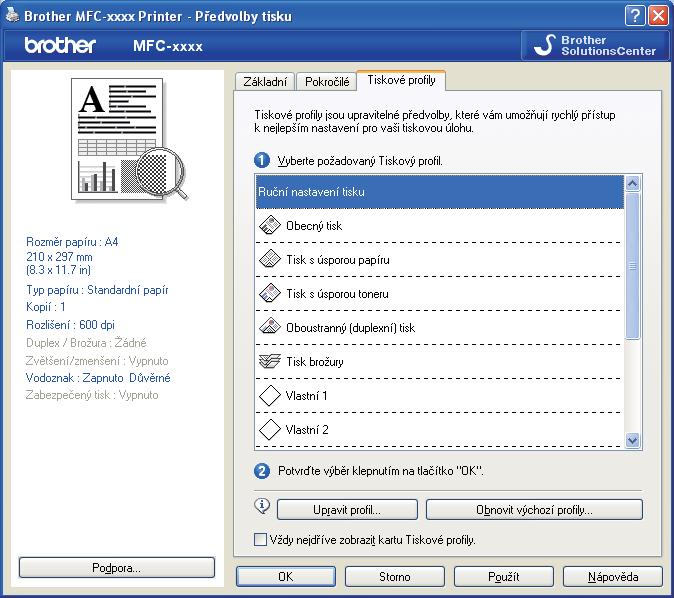The image size is (674, 598).
Task: Click the profile list scrollbar thumb
Action: coord(632,266)
